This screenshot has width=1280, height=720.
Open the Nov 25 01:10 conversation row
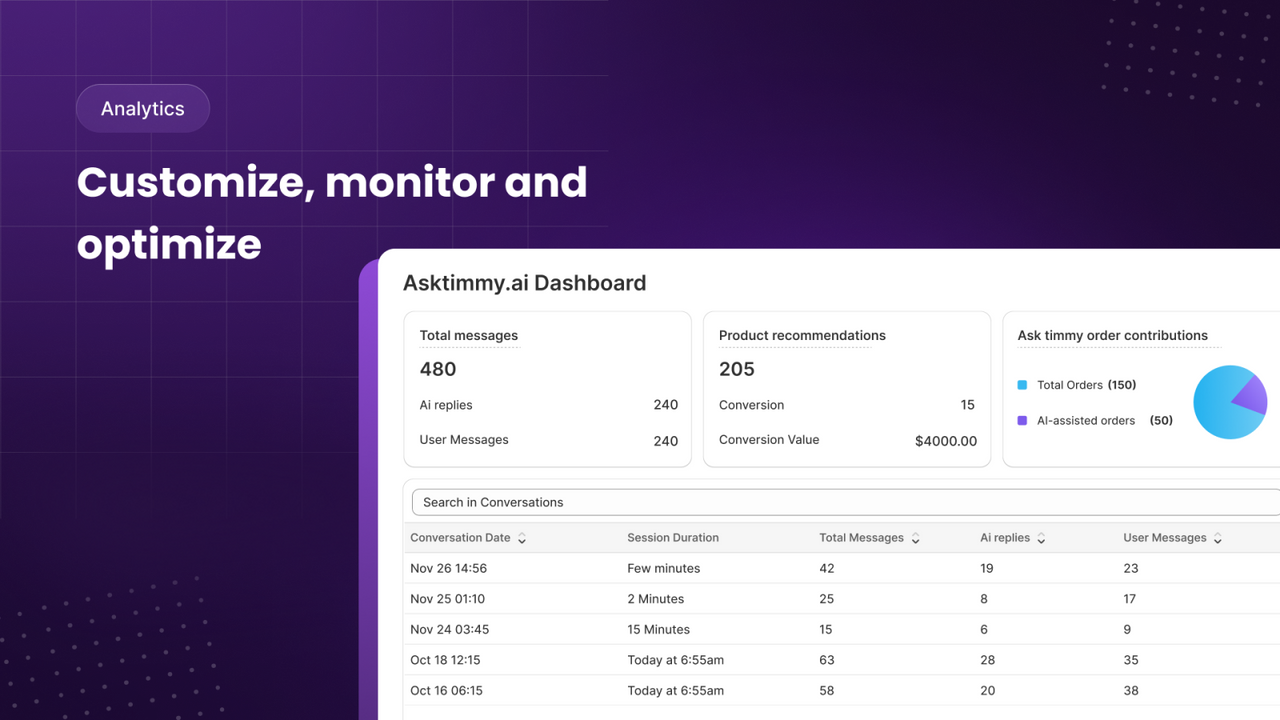[842, 599]
